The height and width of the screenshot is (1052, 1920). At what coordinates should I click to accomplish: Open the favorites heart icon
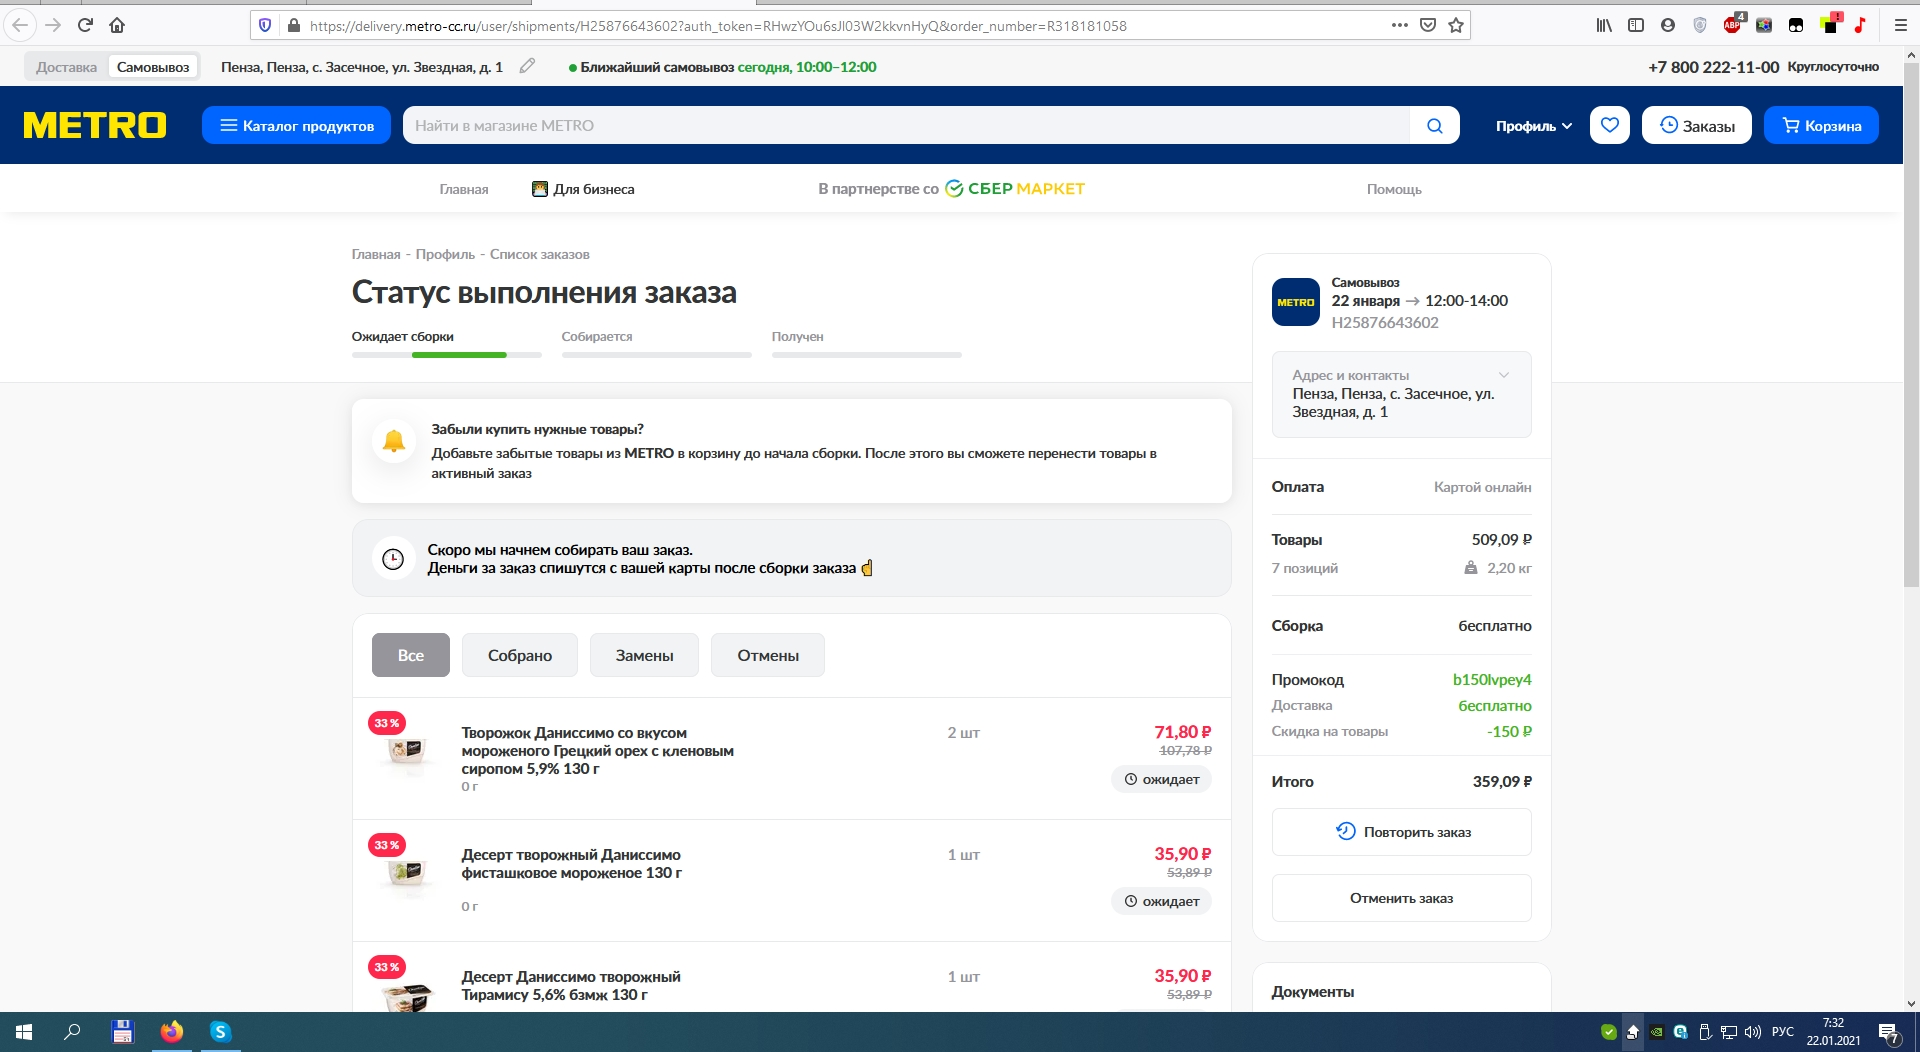[x=1610, y=125]
